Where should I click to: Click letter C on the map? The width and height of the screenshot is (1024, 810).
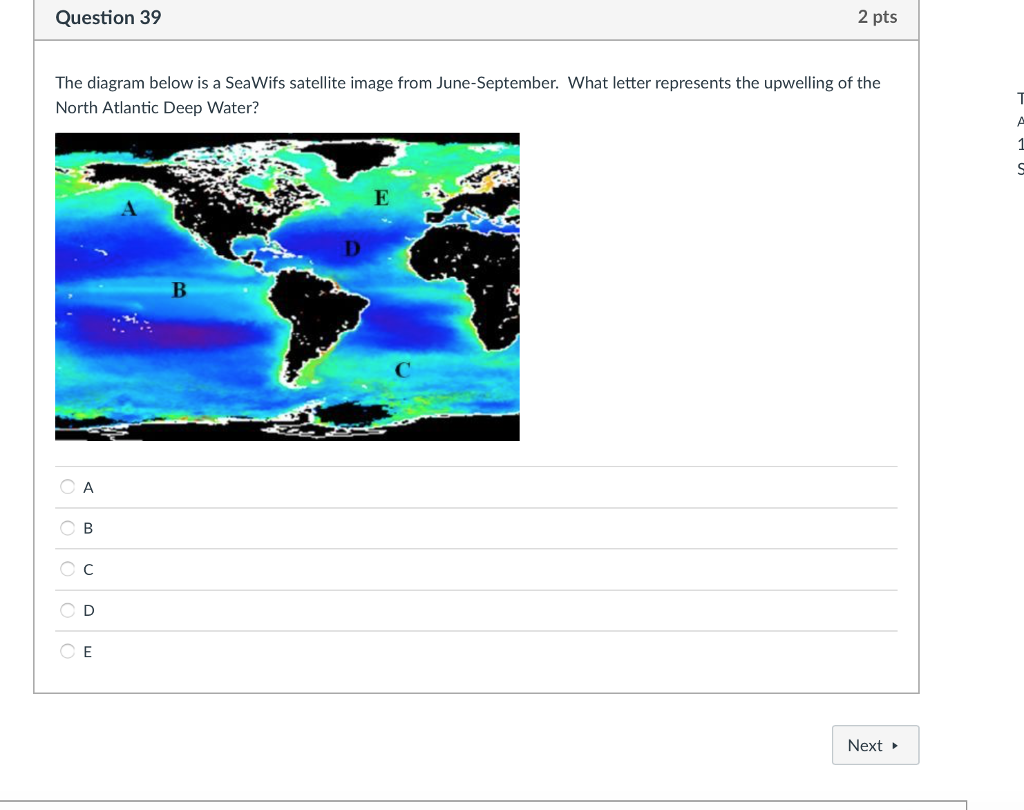403,370
